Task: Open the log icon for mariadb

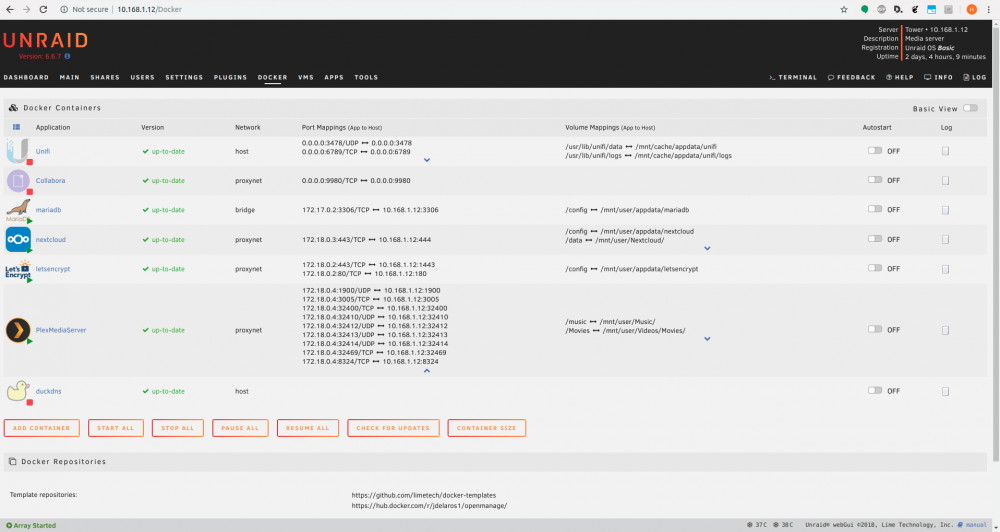Action: (945, 210)
